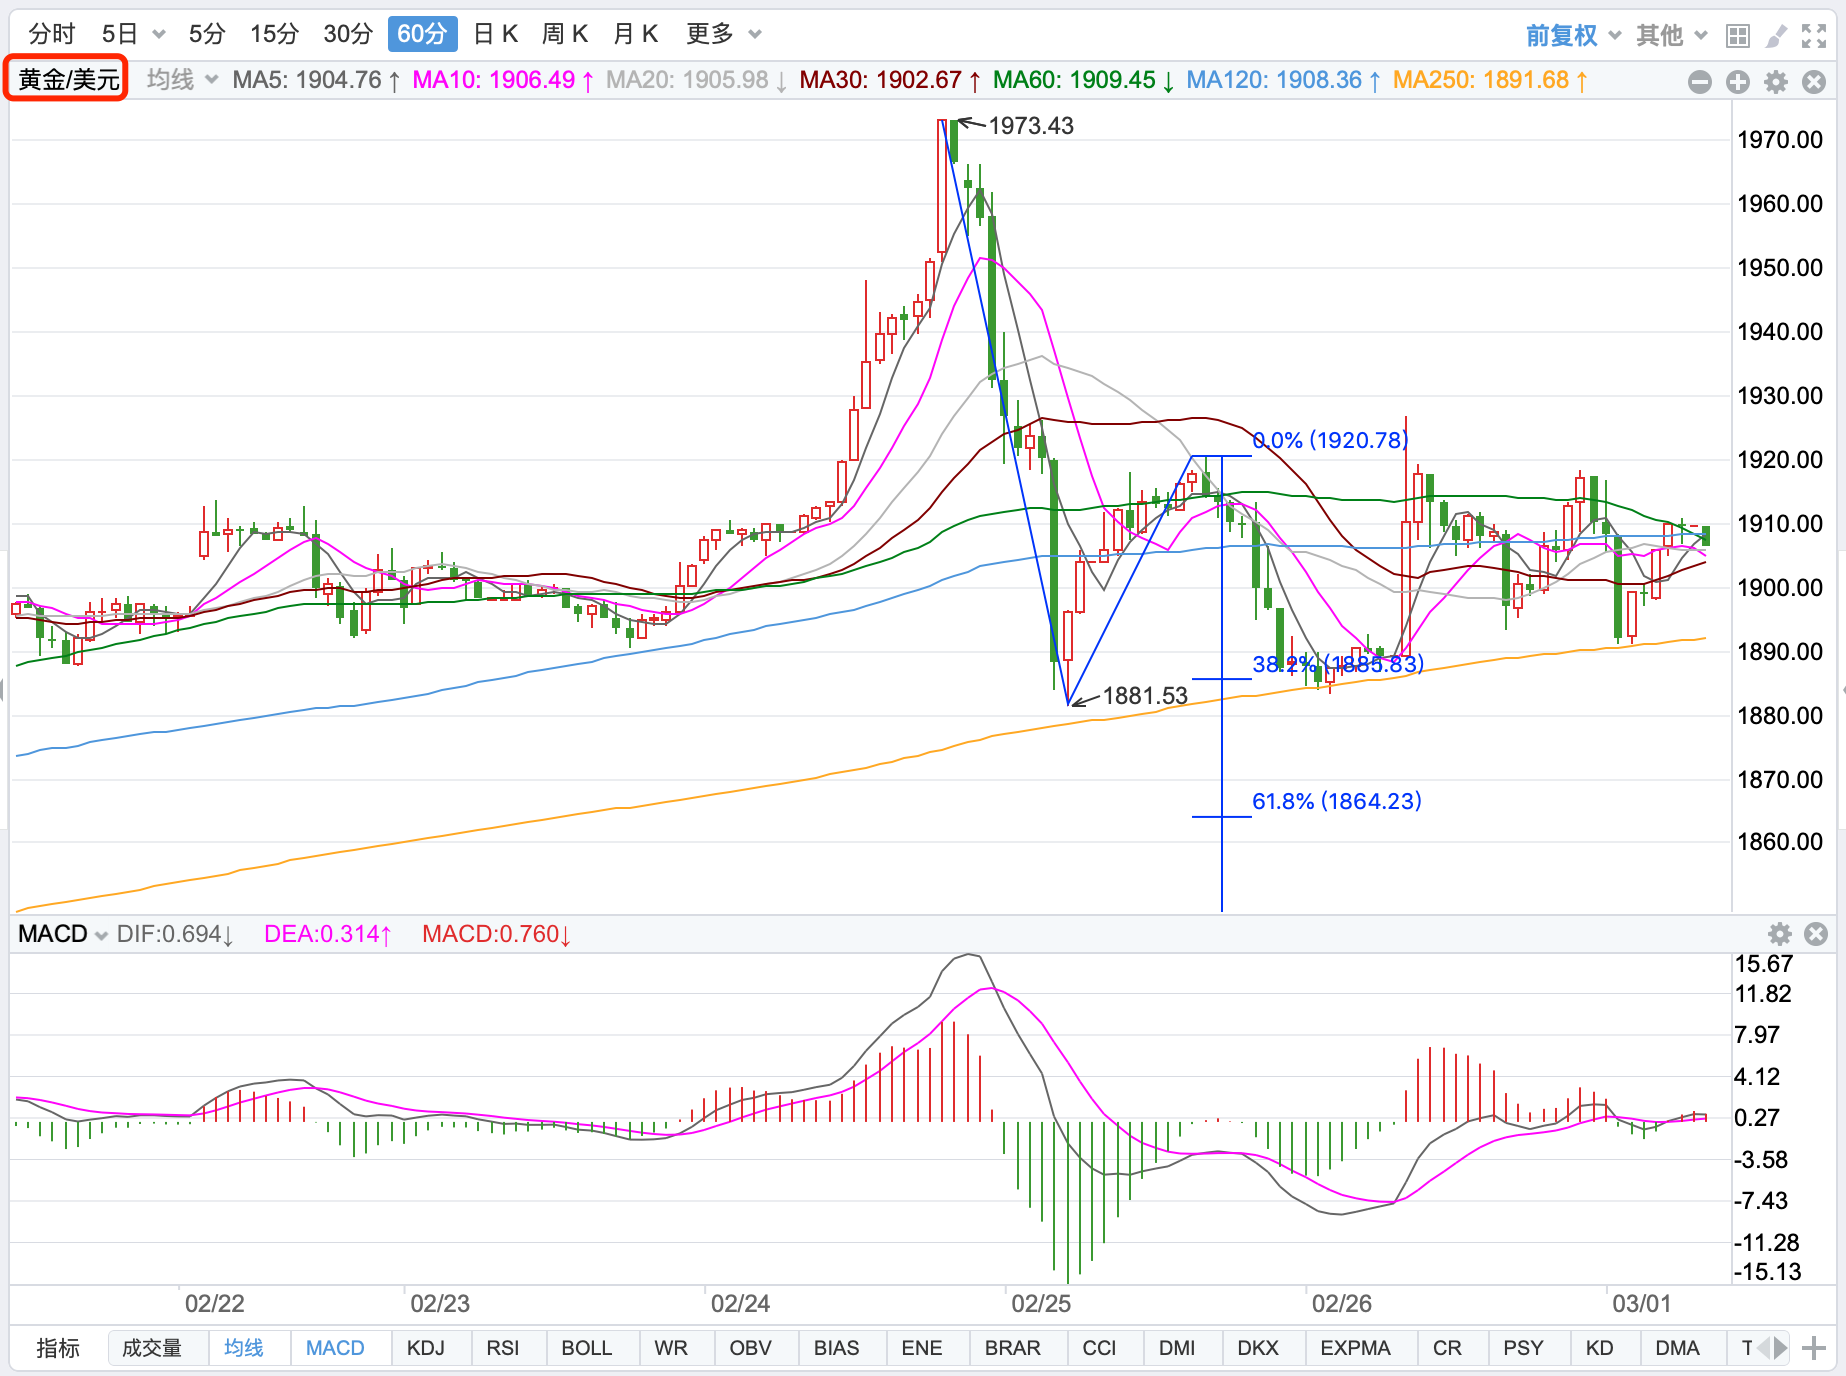Switch to 周K weekly candles
This screenshot has height=1376, width=1846.
[x=565, y=34]
